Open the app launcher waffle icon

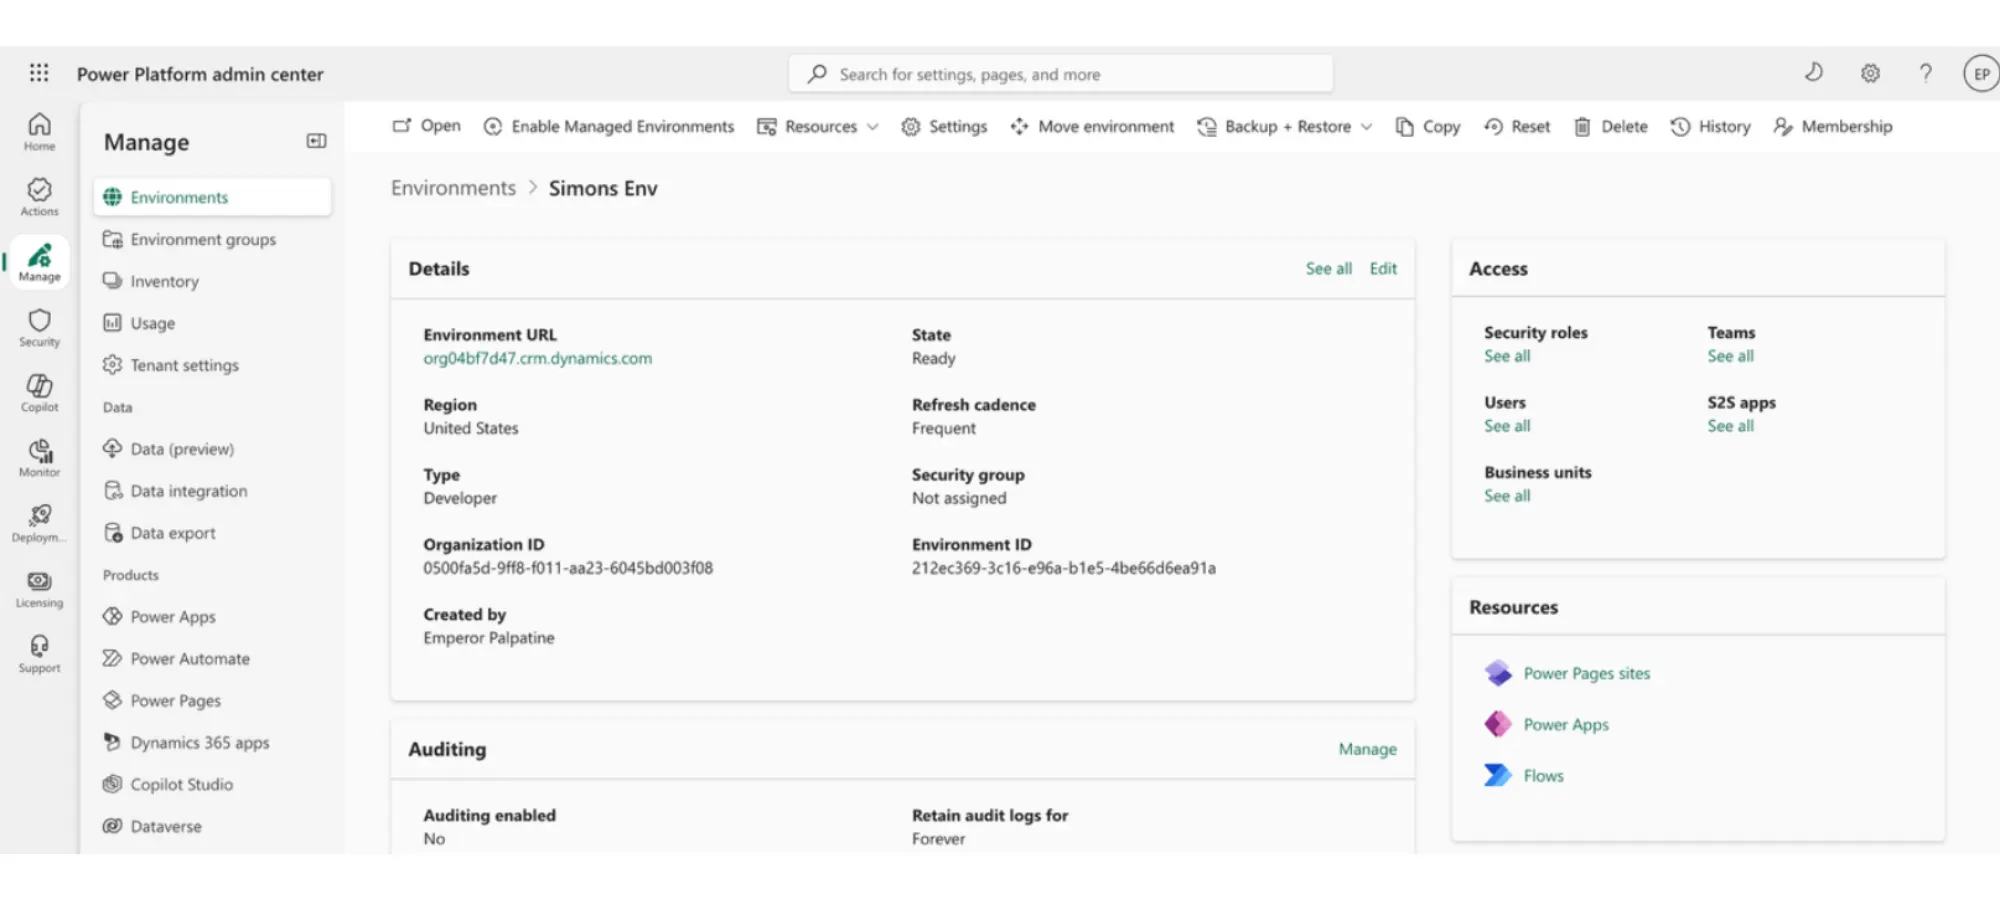(39, 73)
